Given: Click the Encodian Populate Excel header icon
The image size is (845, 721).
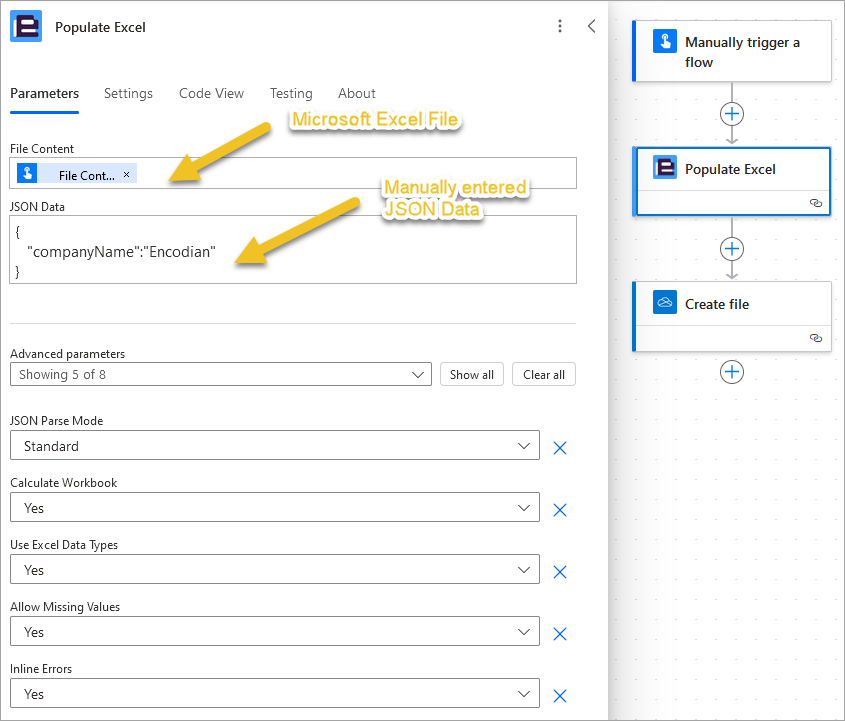Looking at the screenshot, I should pos(26,26).
